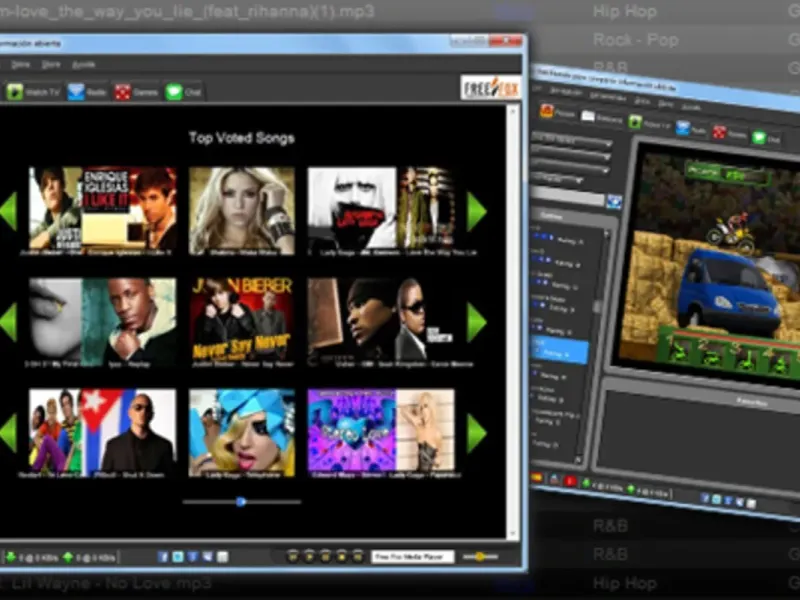Click the last white share icon in status bar
800x600 pixels.
click(222, 557)
